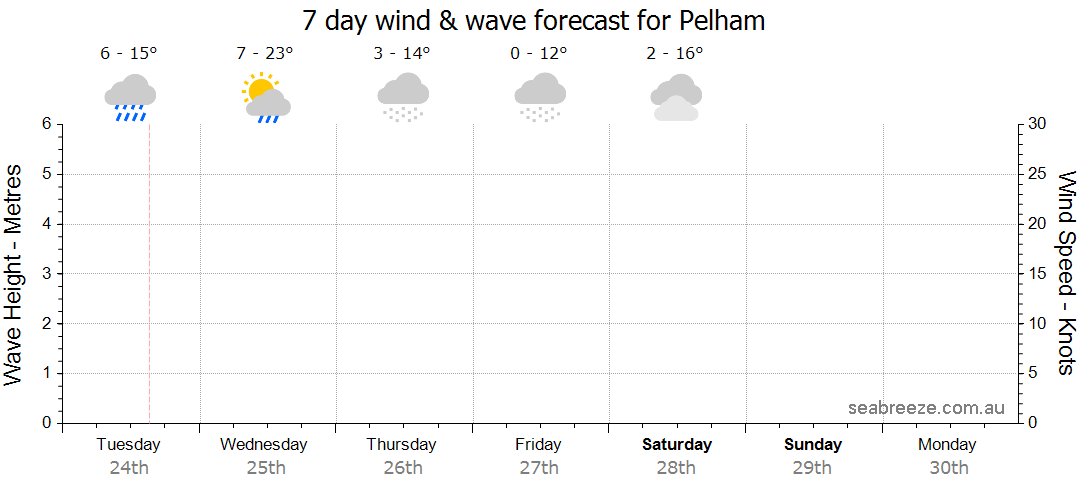This screenshot has width=1080, height=490.
Task: Click Tuesday's 6 - 15° temperature range
Action: pyautogui.click(x=129, y=53)
